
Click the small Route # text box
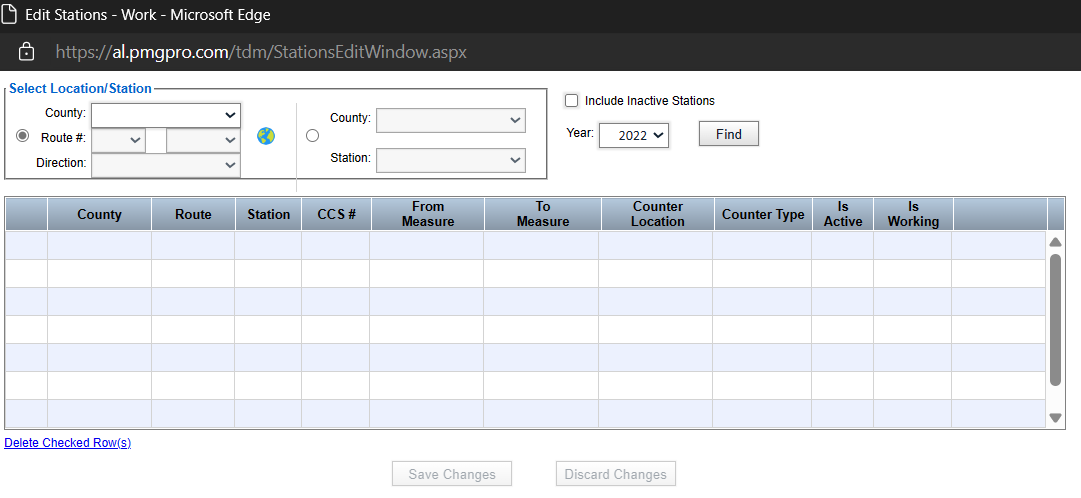point(156,141)
